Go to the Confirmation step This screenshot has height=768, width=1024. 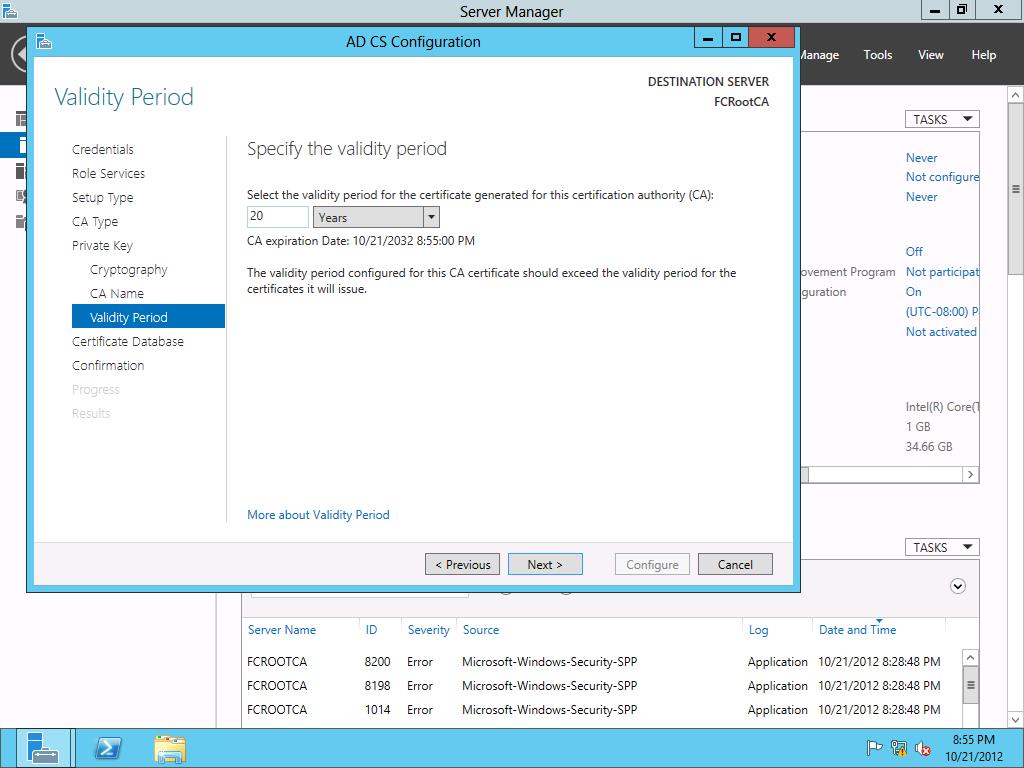tap(108, 366)
